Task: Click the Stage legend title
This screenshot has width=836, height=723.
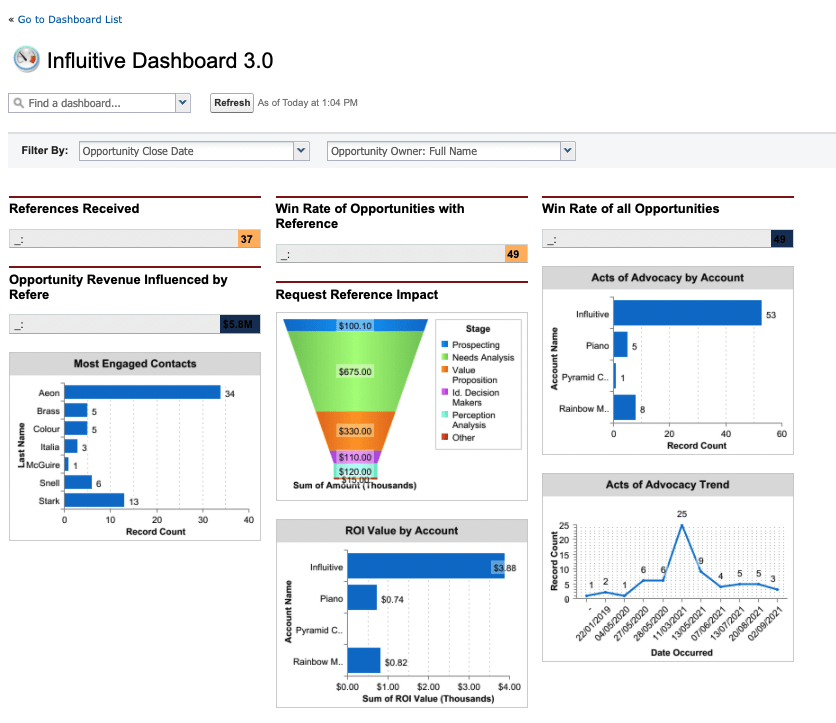Action: click(x=478, y=329)
